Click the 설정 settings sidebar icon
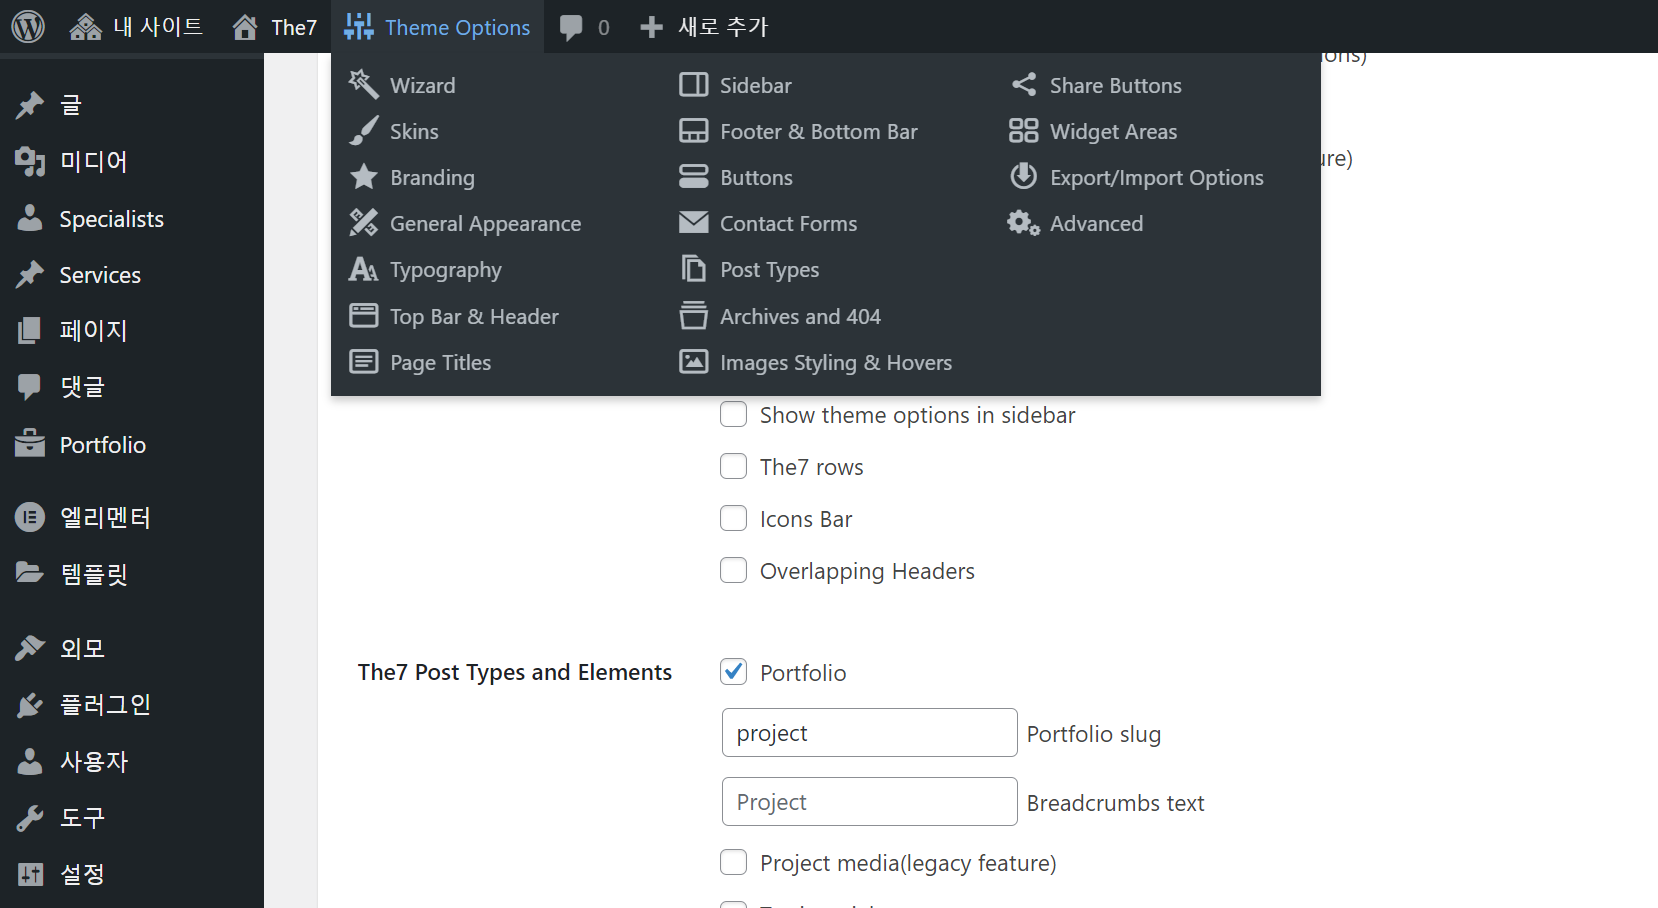 (30, 874)
